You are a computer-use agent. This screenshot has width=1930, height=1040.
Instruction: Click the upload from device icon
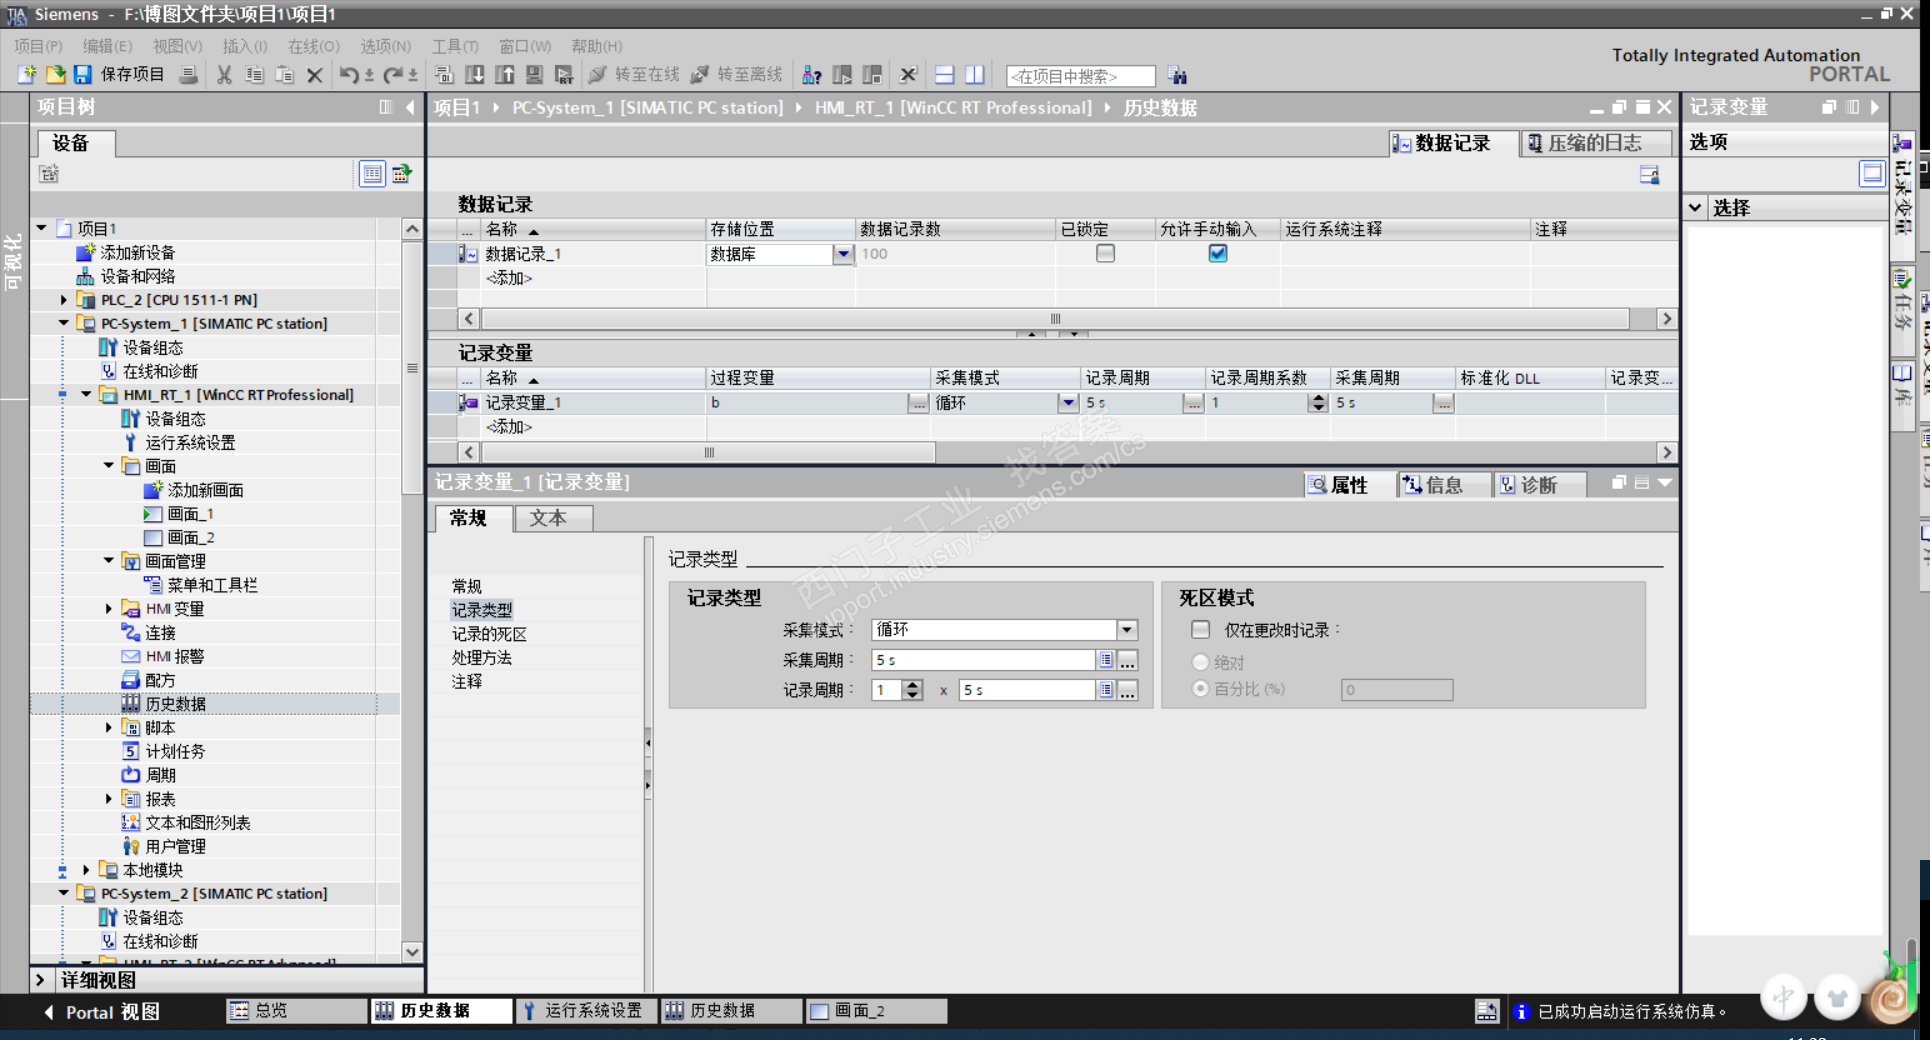tap(505, 75)
